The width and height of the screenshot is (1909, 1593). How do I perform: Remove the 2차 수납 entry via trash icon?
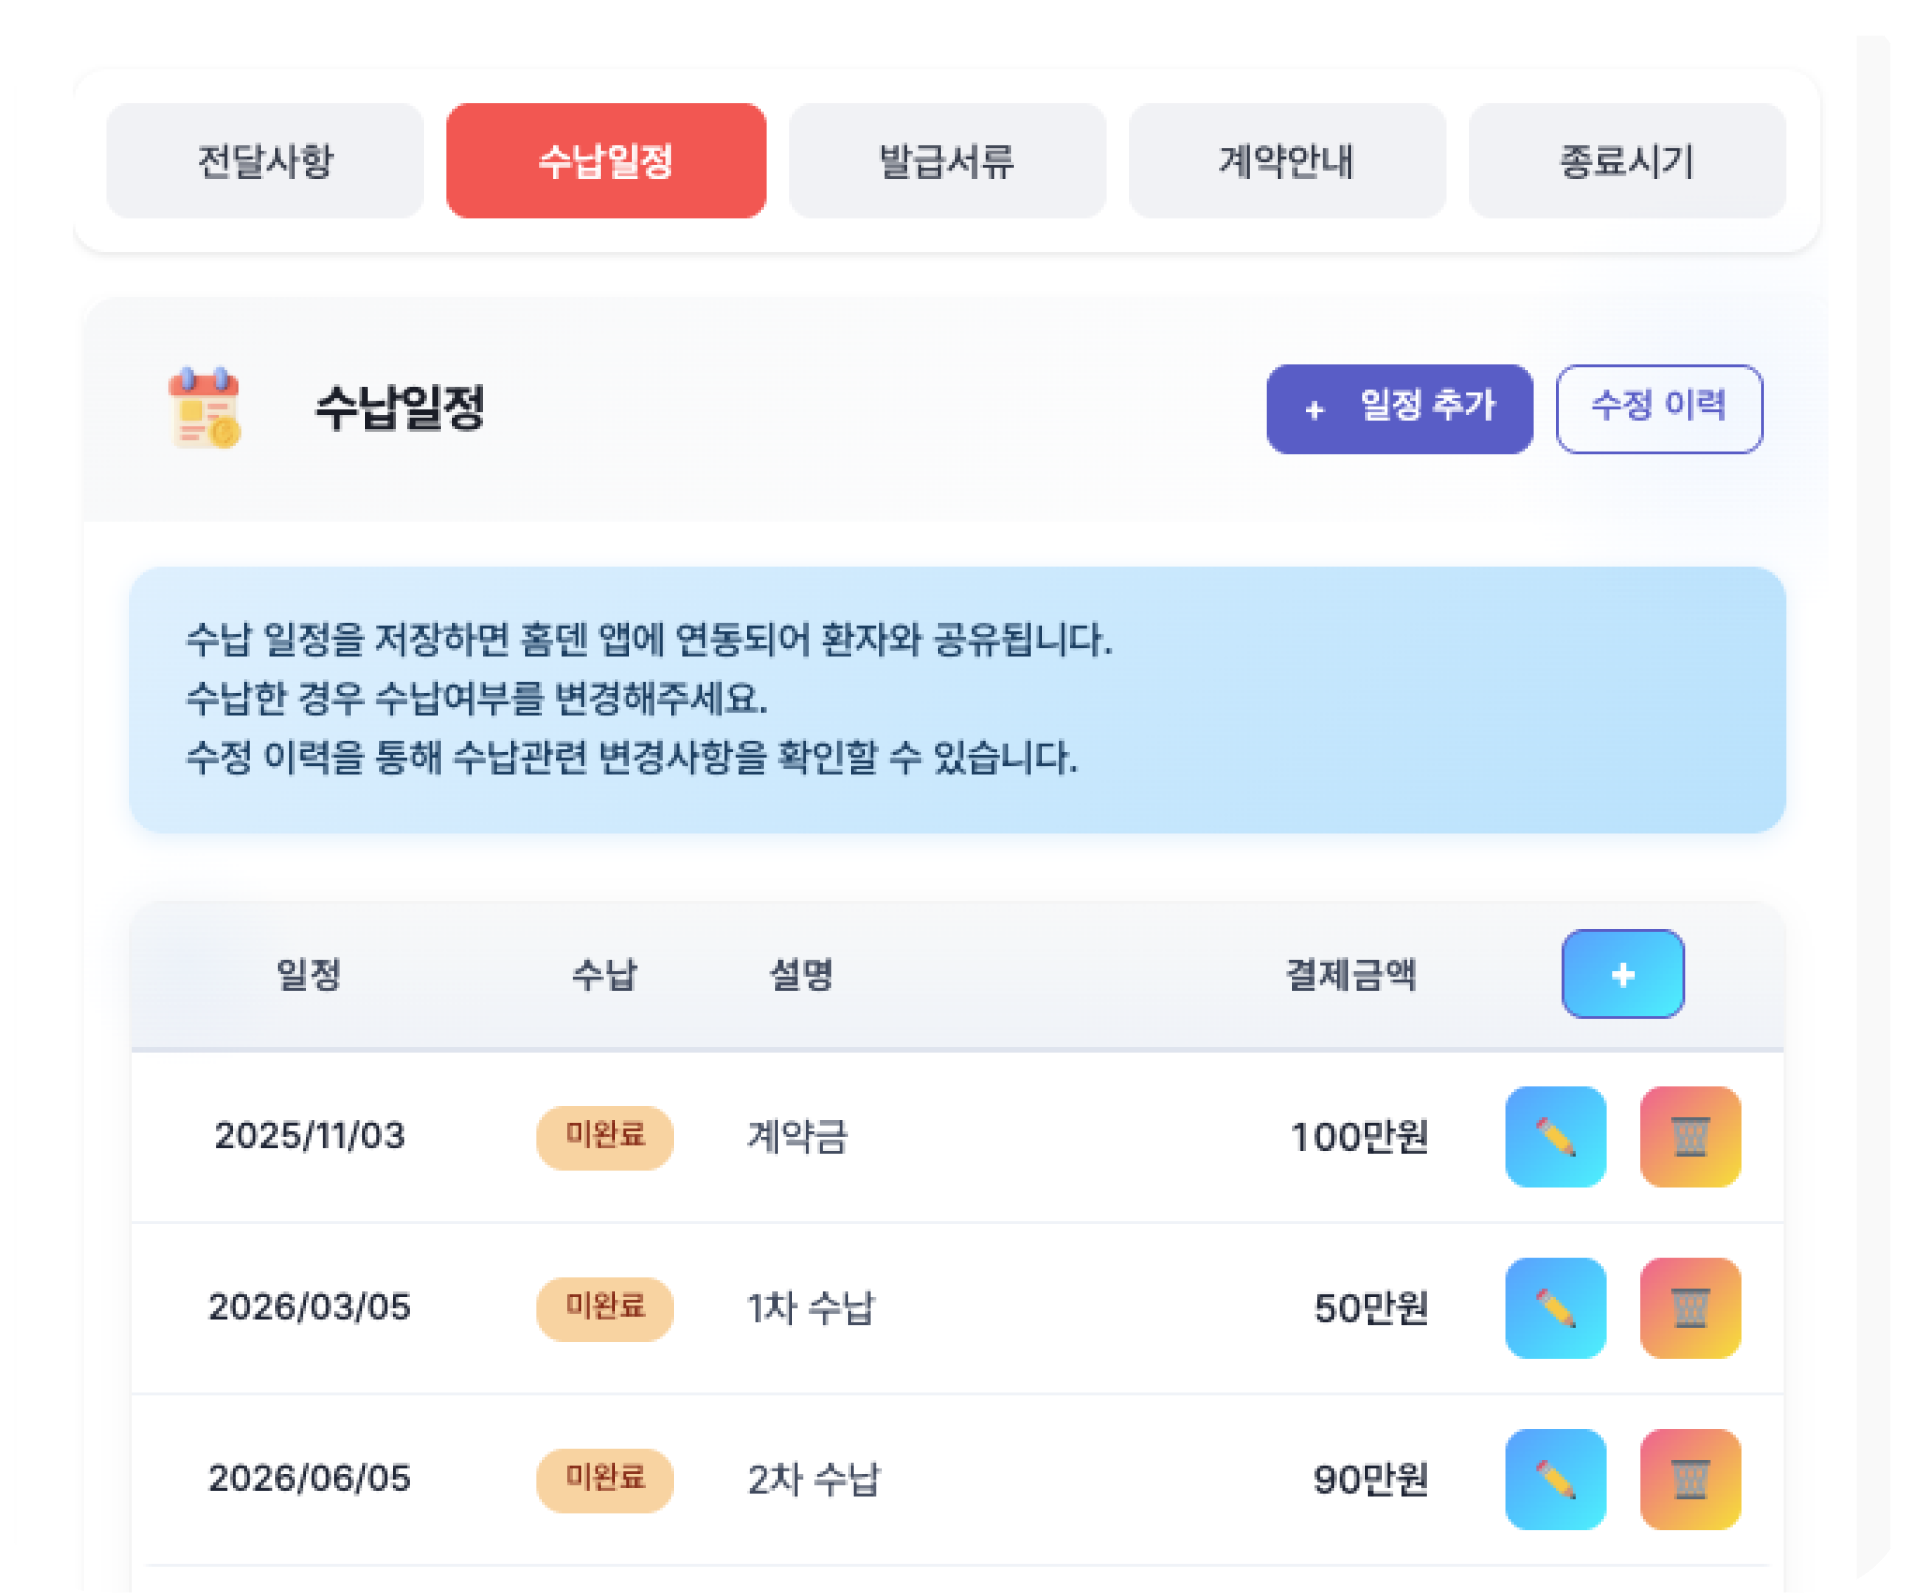click(x=1690, y=1480)
